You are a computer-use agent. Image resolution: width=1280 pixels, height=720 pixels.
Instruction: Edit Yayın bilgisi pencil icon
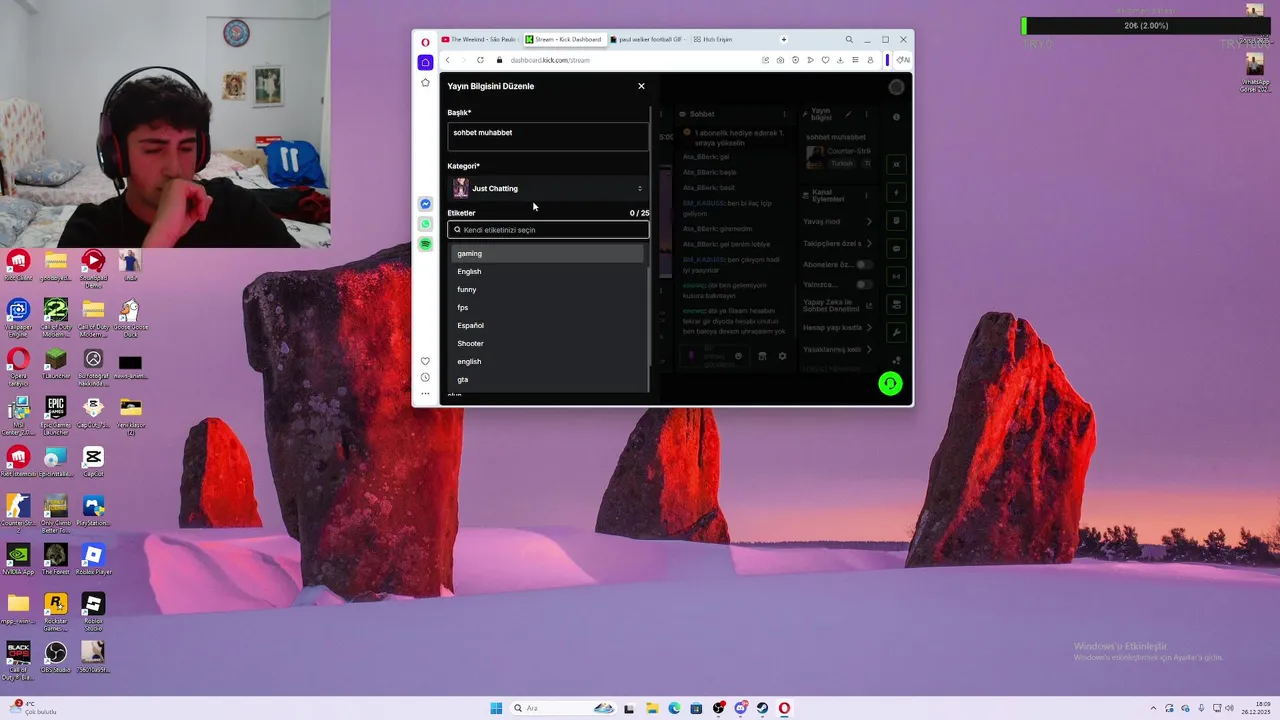click(849, 114)
